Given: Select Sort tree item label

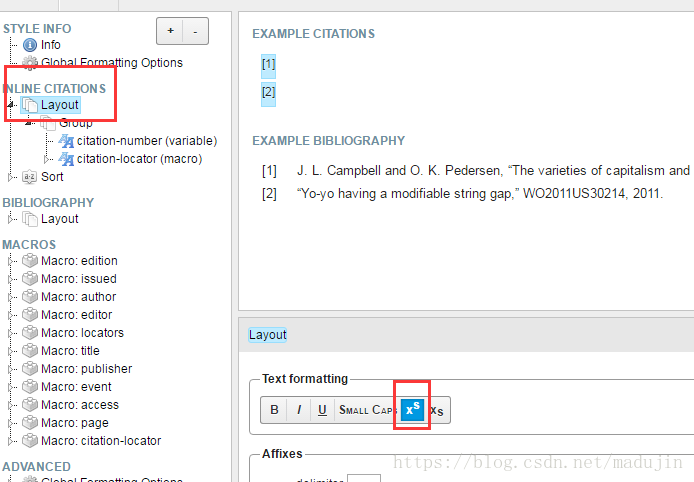Looking at the screenshot, I should click(x=52, y=177).
